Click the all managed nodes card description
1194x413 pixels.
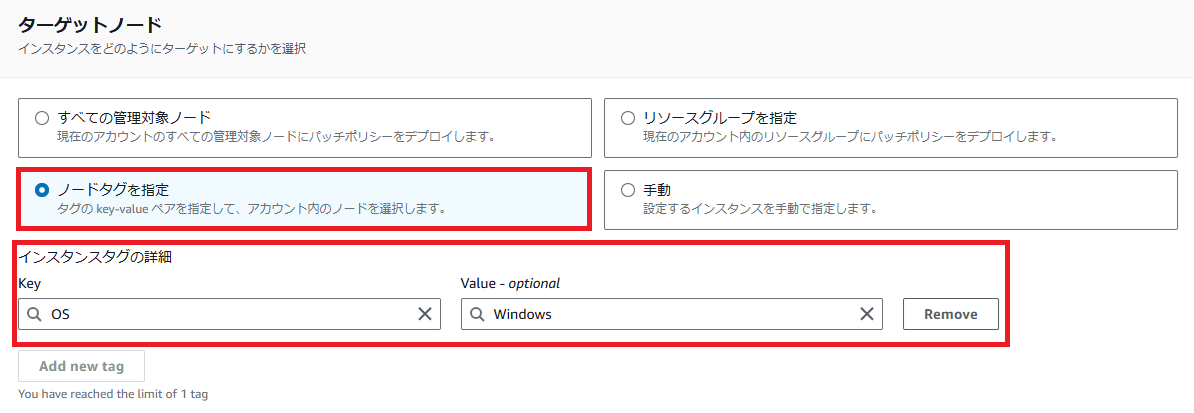click(x=276, y=138)
